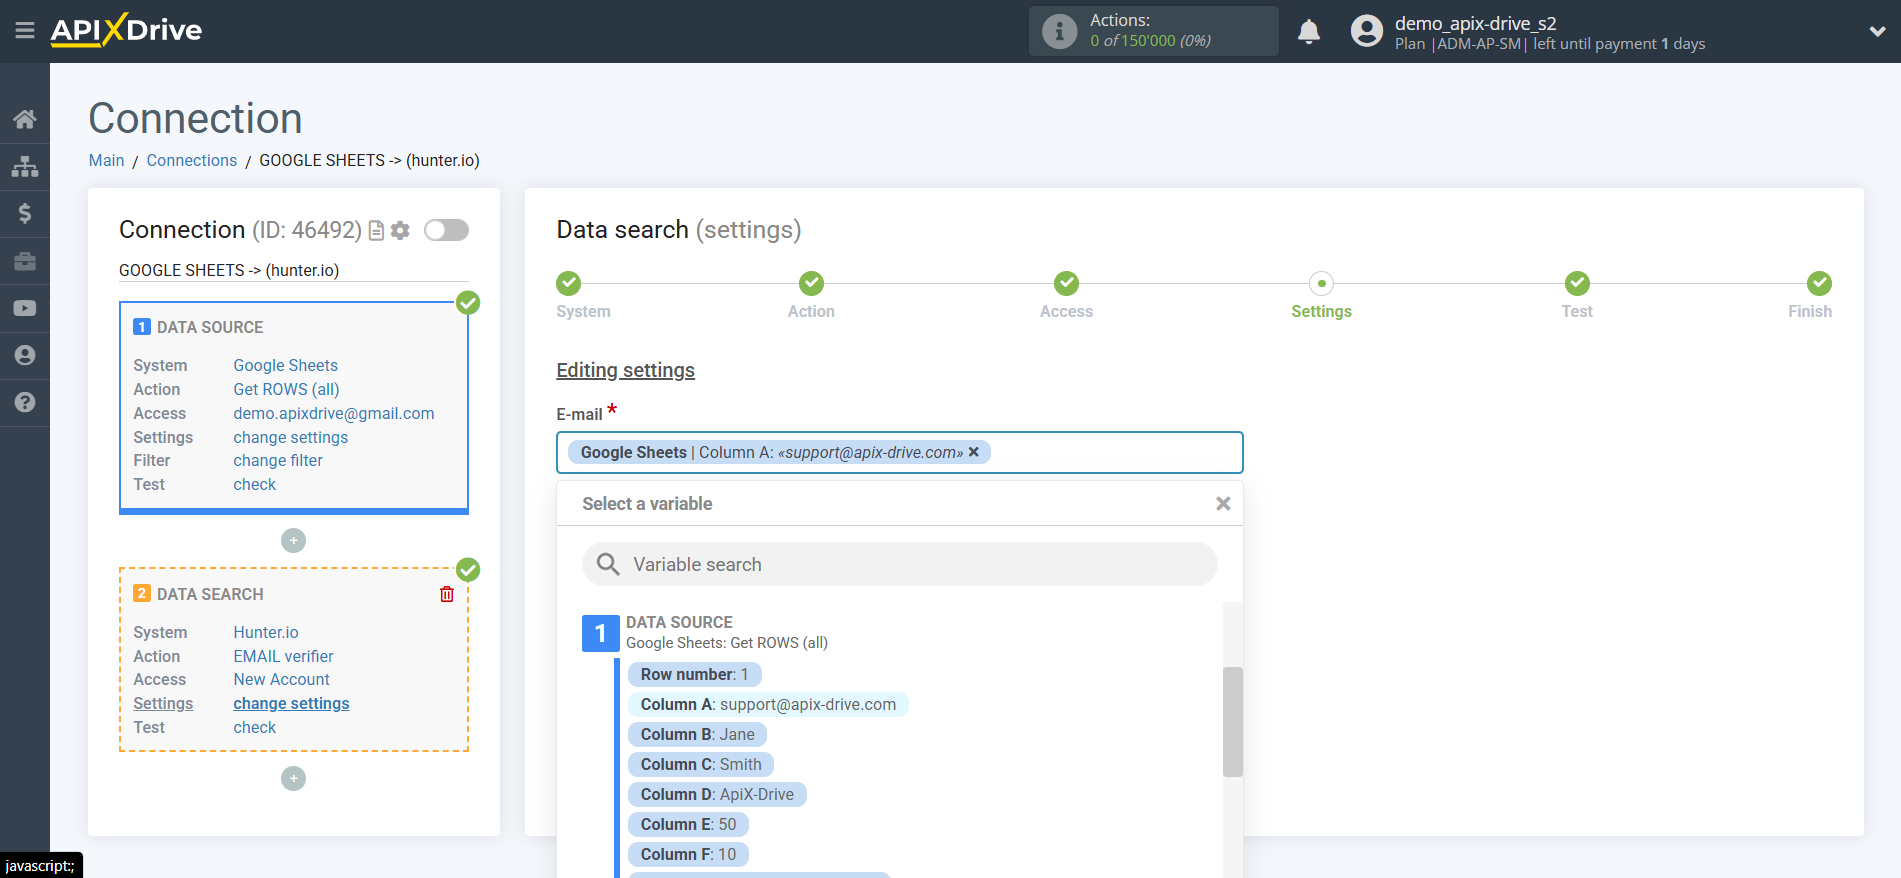Screen dimensions: 1901x878
Task: Open the connections sitemap sidebar icon
Action: pos(25,166)
